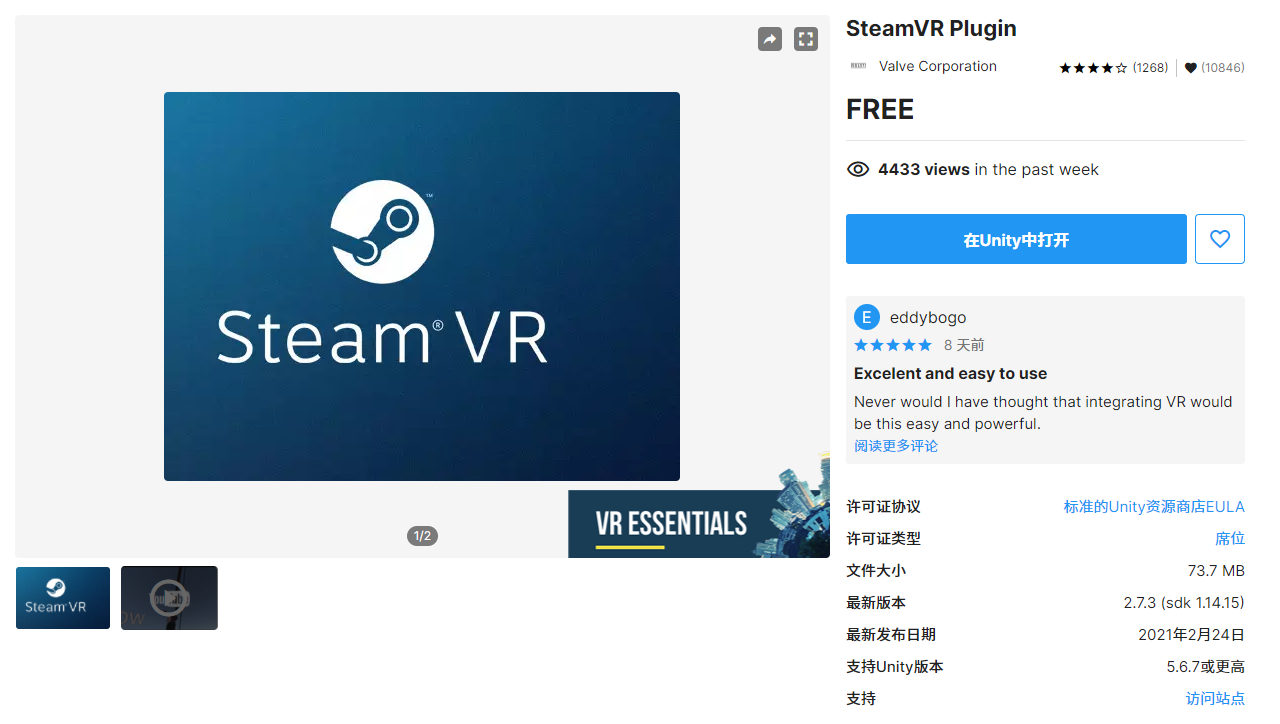Click the release date 2021年2月24日
Viewport: 1280px width, 724px height.
point(1191,635)
